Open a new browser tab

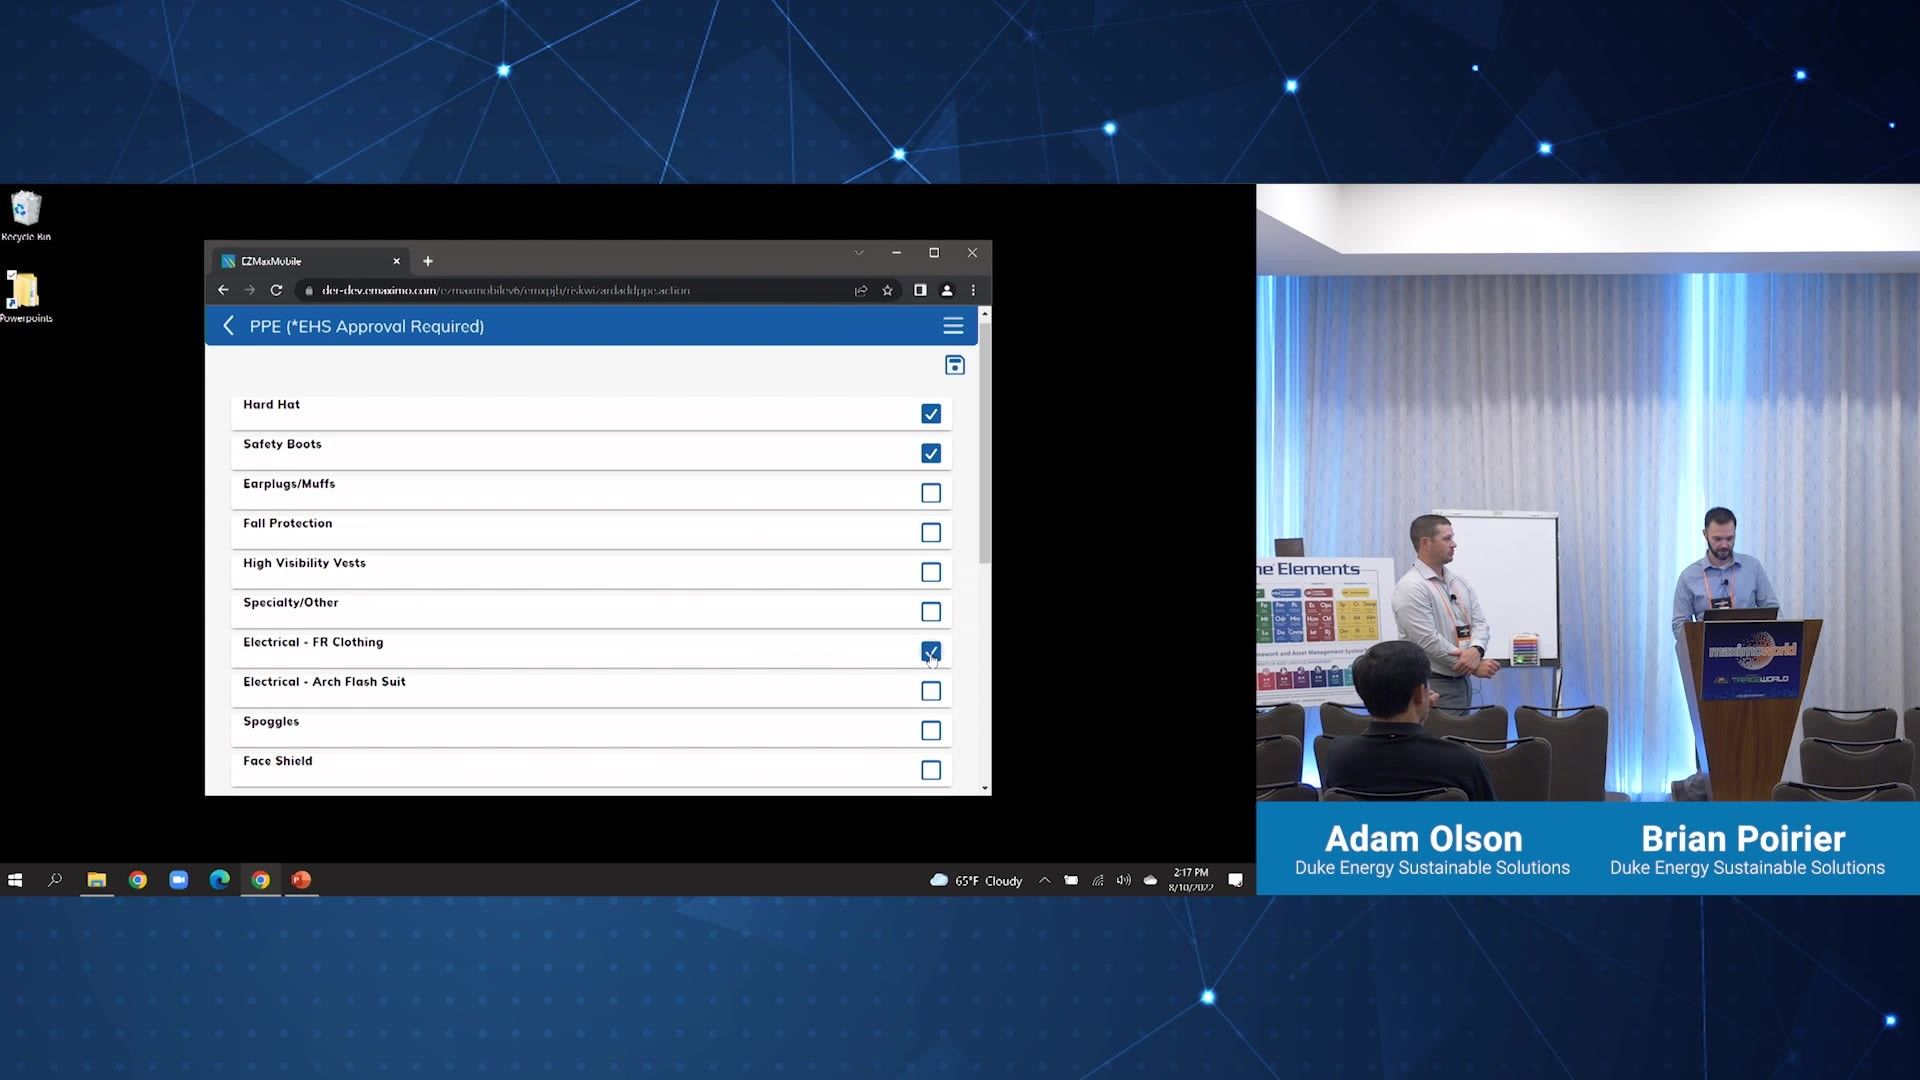click(x=428, y=261)
